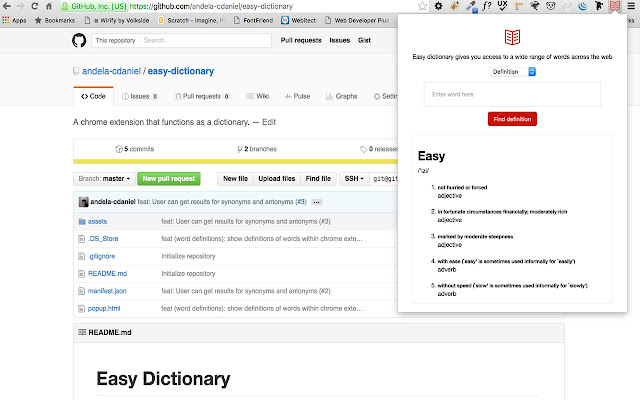Open the Apps shortcut in bookmarks bar
The width and height of the screenshot is (640, 400).
14,20
